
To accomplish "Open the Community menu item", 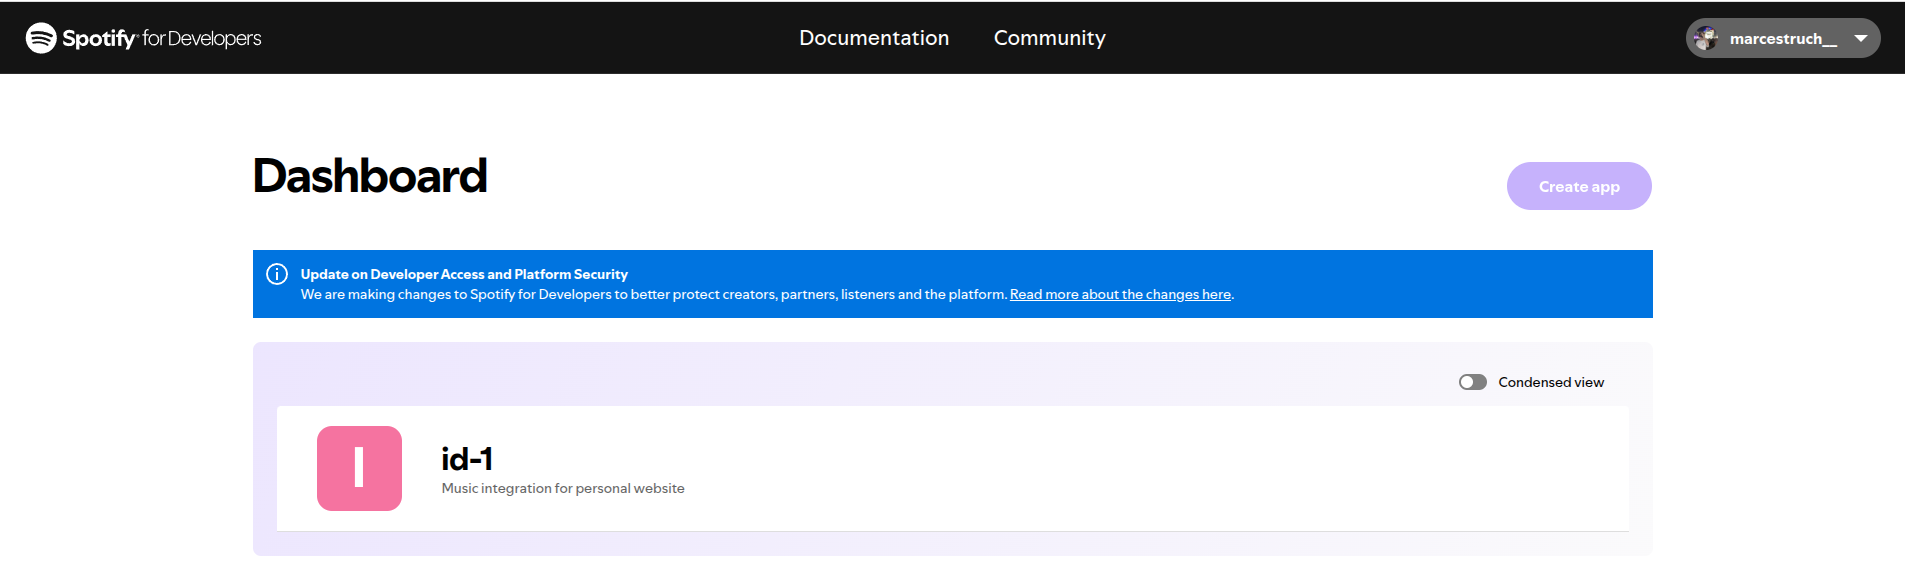I will [x=1049, y=38].
